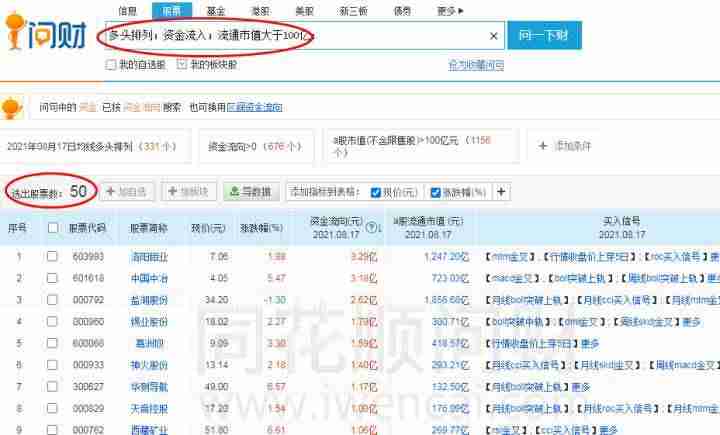Click the 问一下财 search button

(x=544, y=35)
